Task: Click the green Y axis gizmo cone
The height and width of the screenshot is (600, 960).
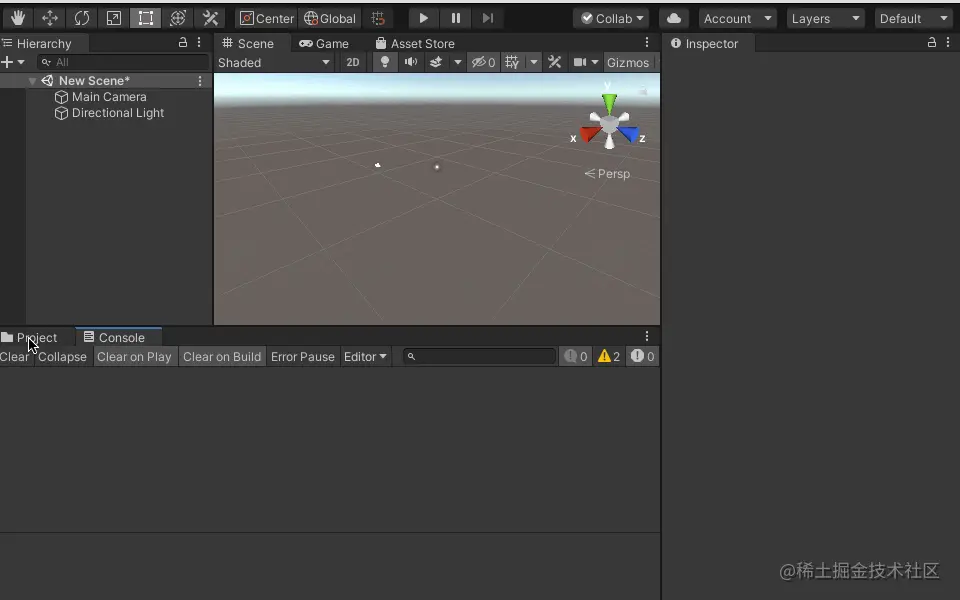Action: click(609, 103)
